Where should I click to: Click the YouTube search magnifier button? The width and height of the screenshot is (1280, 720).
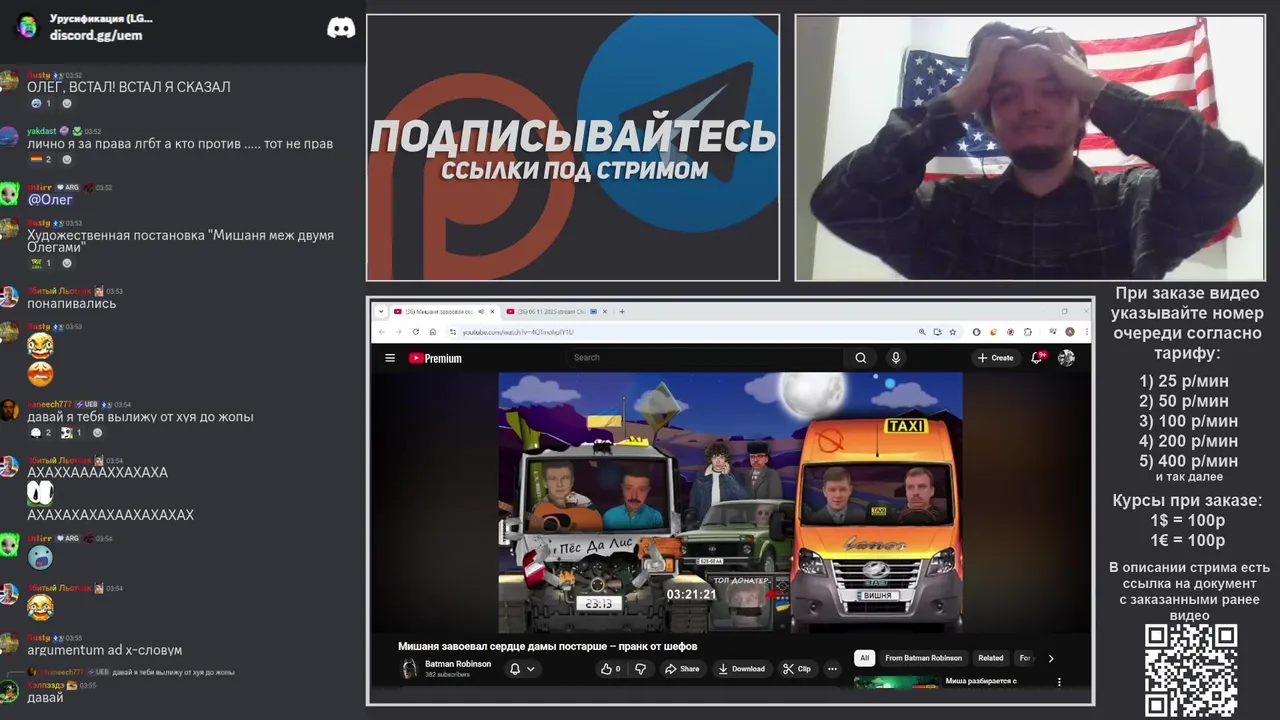(x=860, y=358)
